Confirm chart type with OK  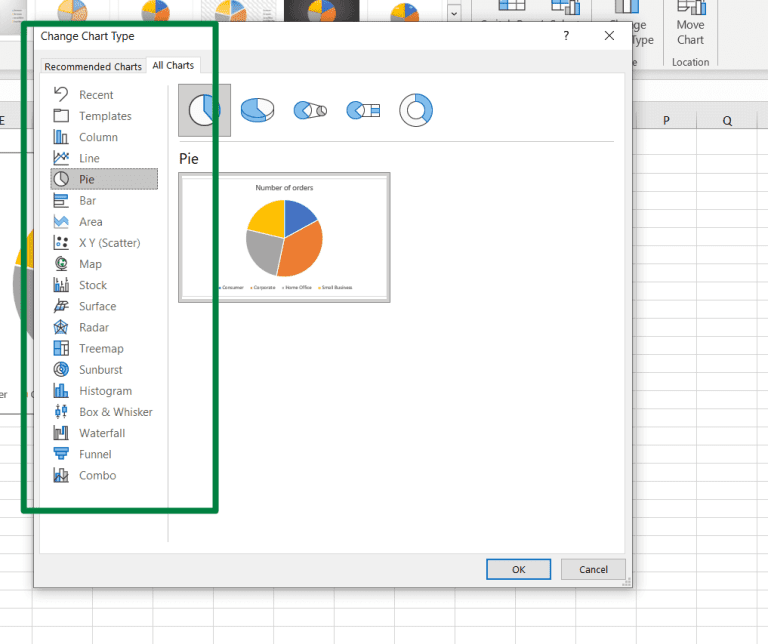coord(518,569)
